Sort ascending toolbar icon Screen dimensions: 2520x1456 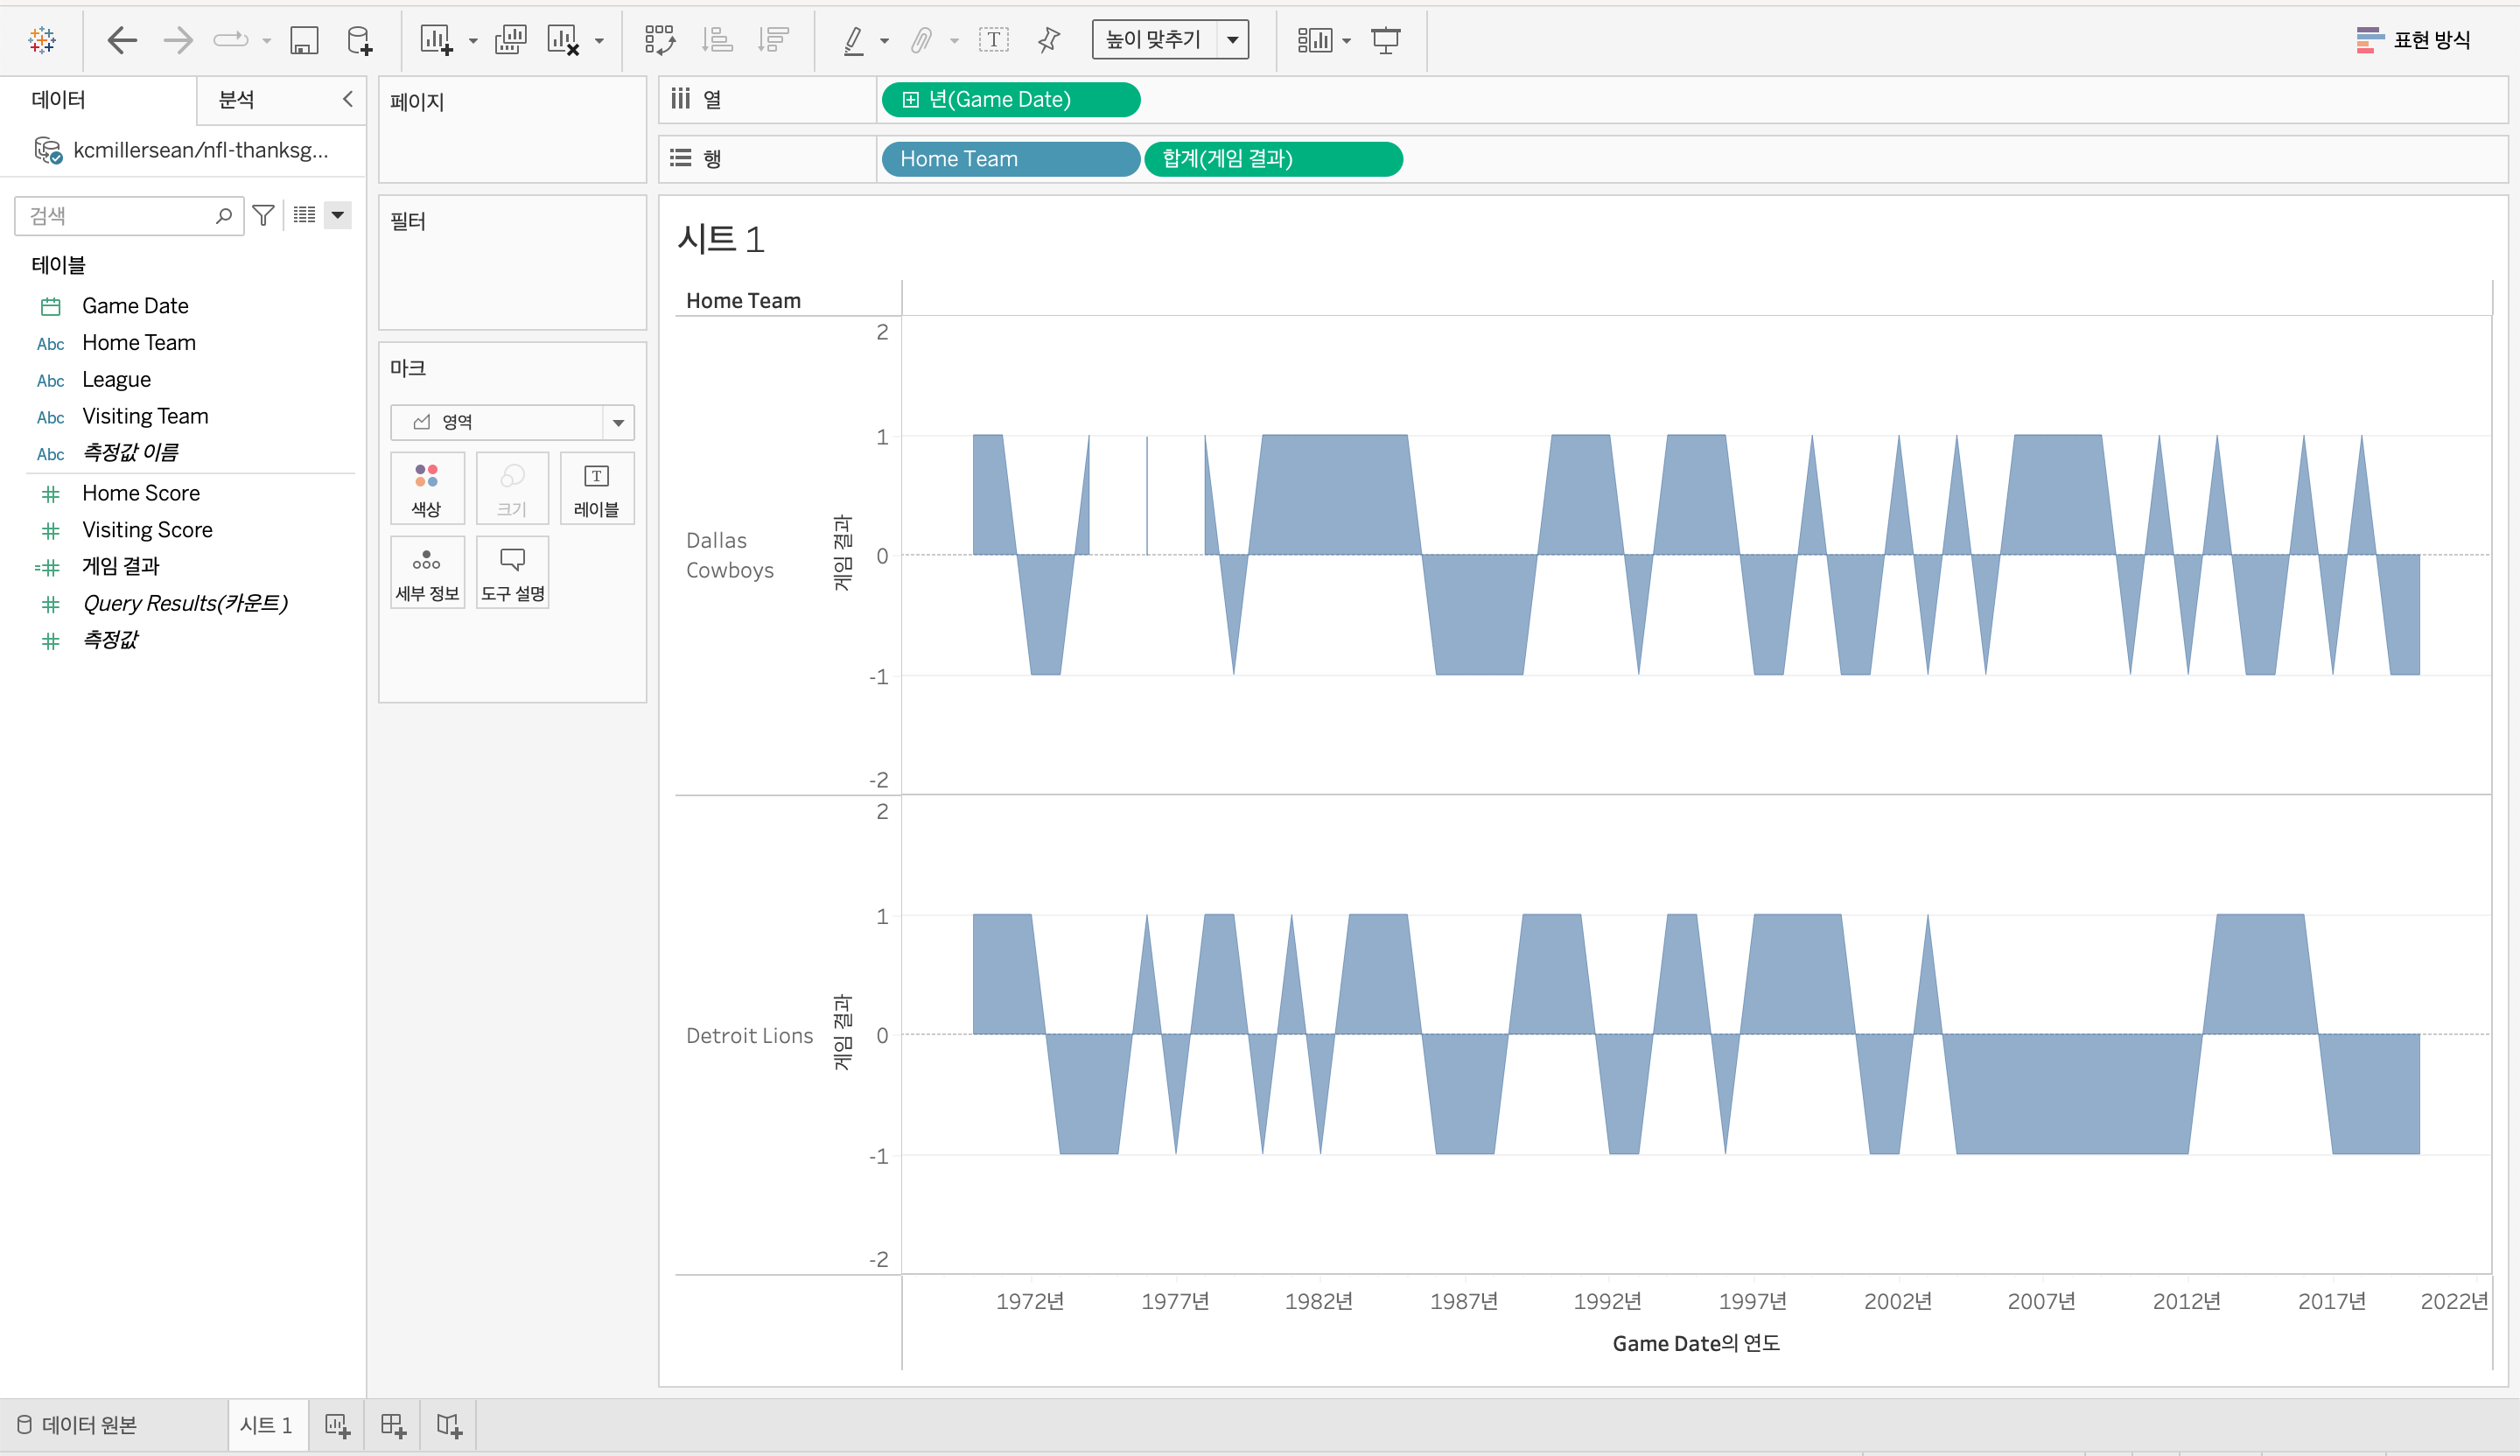pyautogui.click(x=717, y=40)
